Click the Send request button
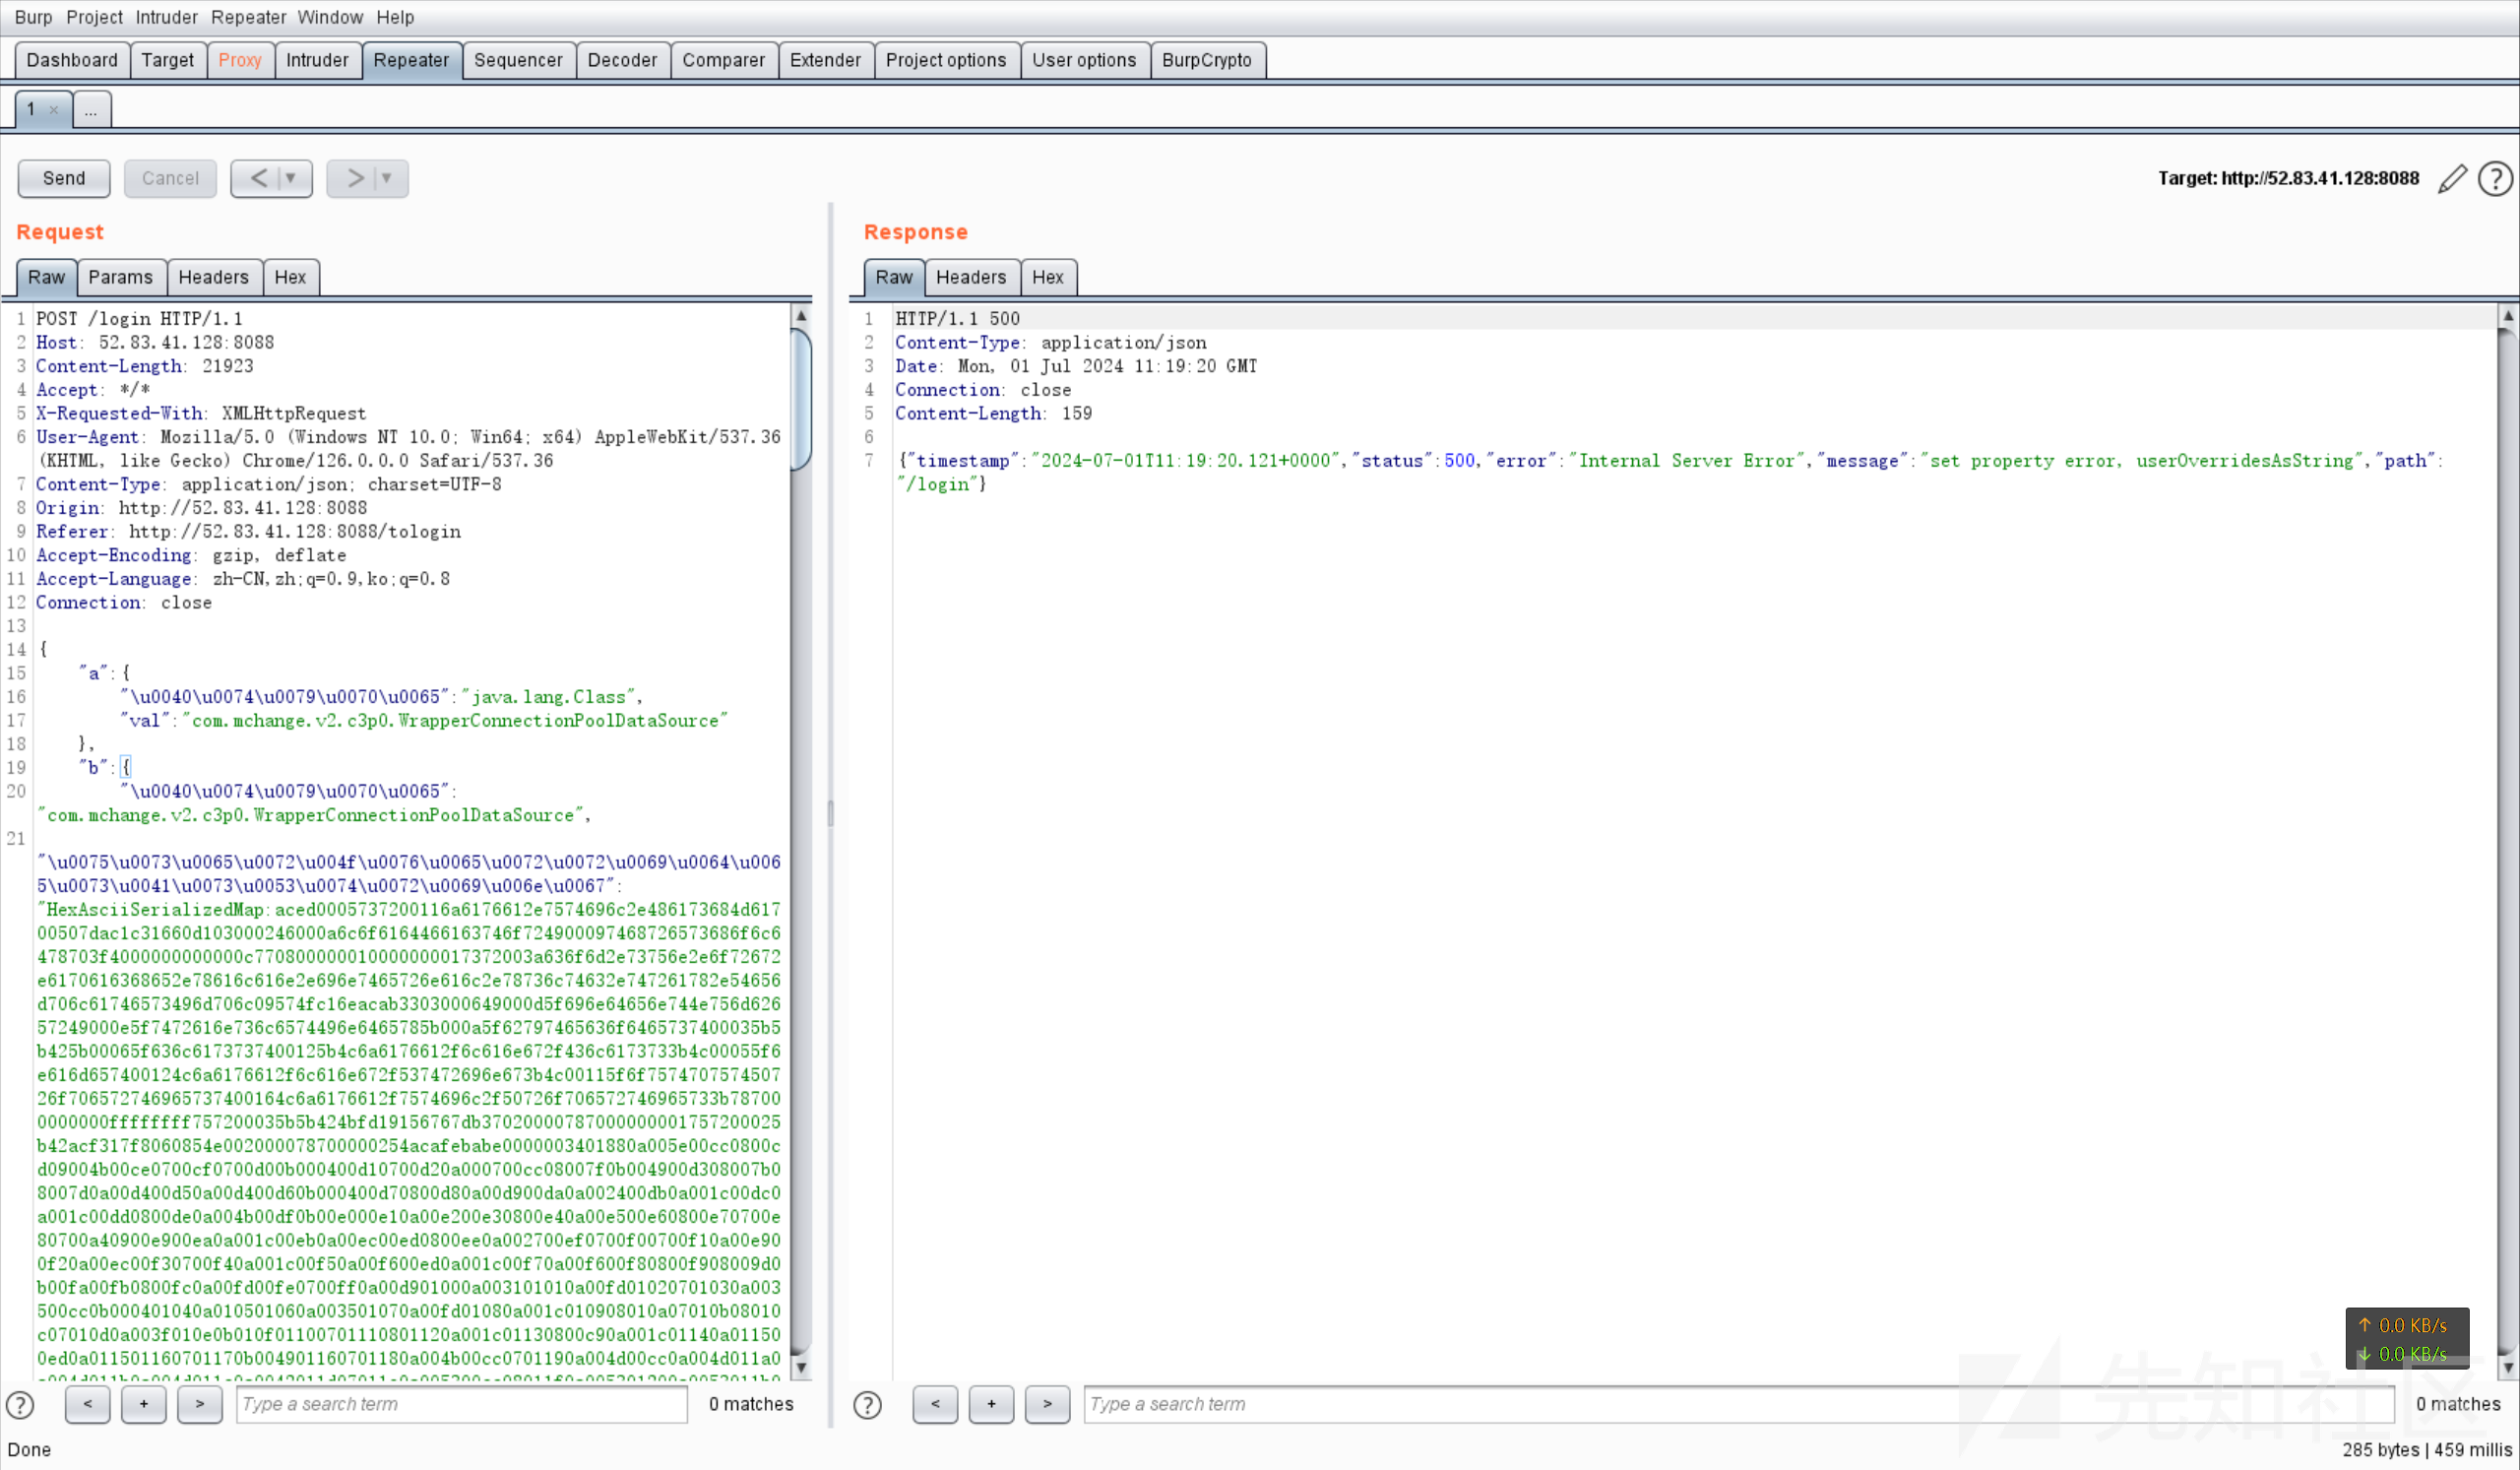Screen dimensions: 2520x1470 click(64, 178)
